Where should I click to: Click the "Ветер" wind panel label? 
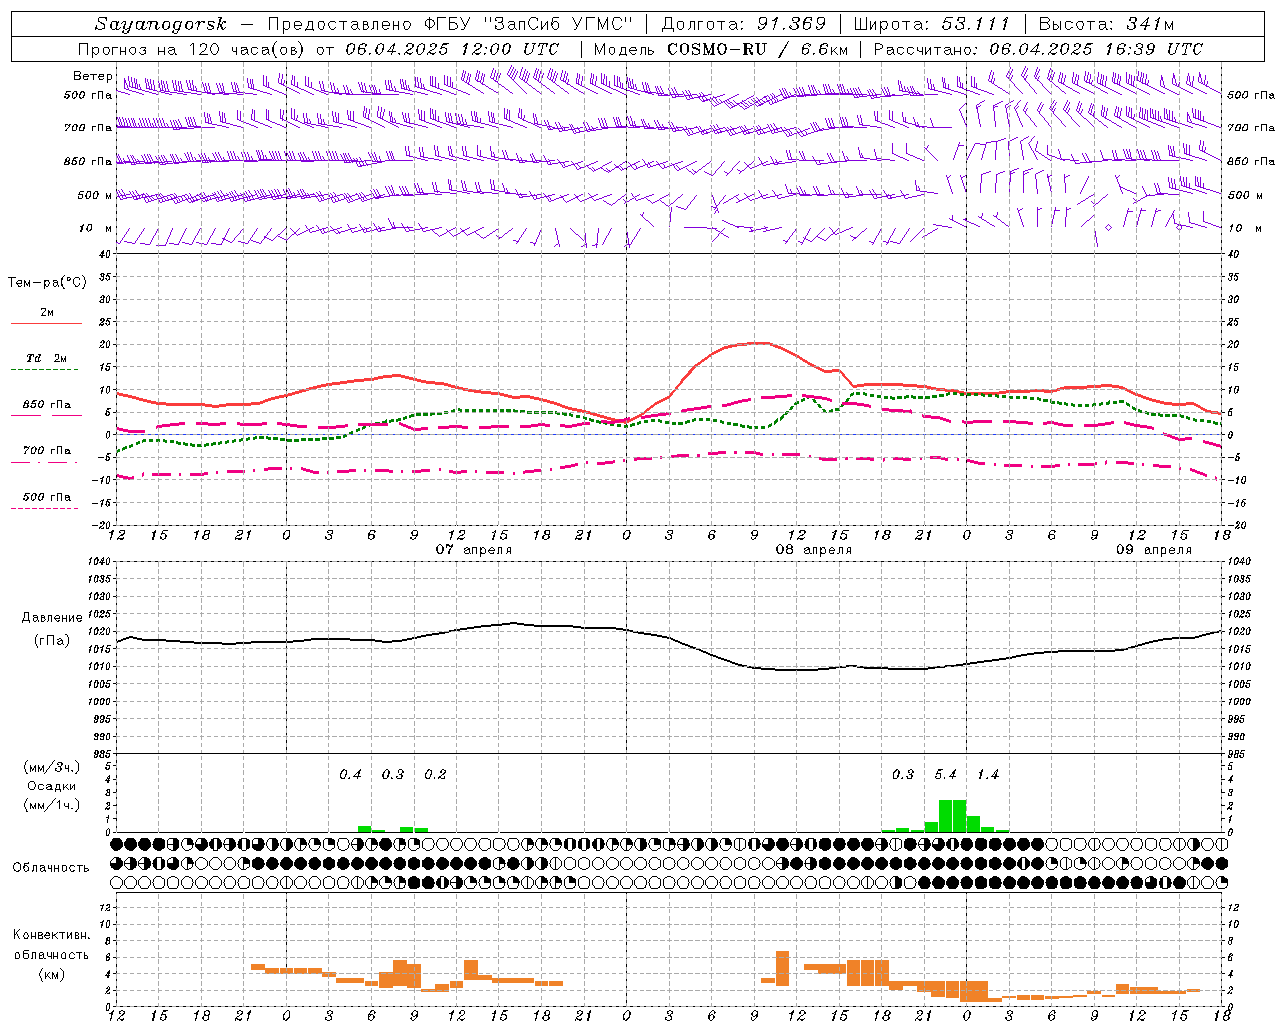point(92,76)
